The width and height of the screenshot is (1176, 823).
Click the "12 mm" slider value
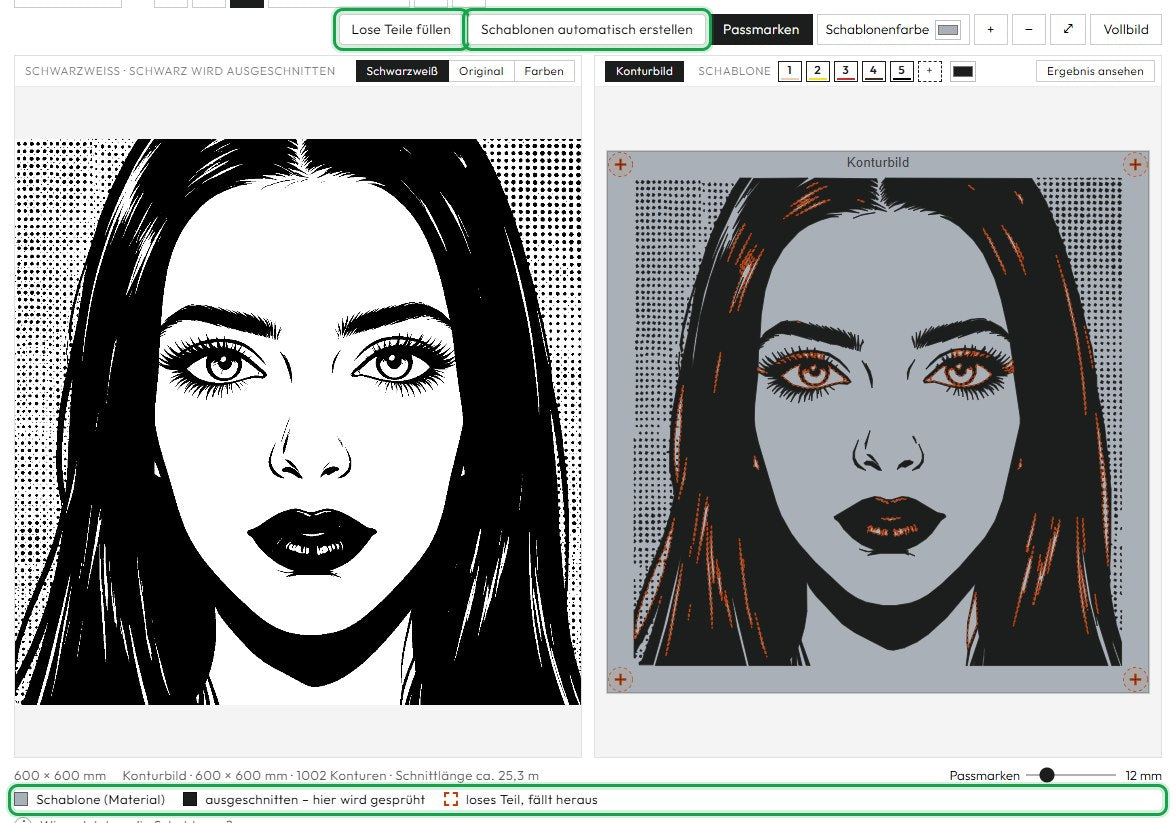[1143, 776]
